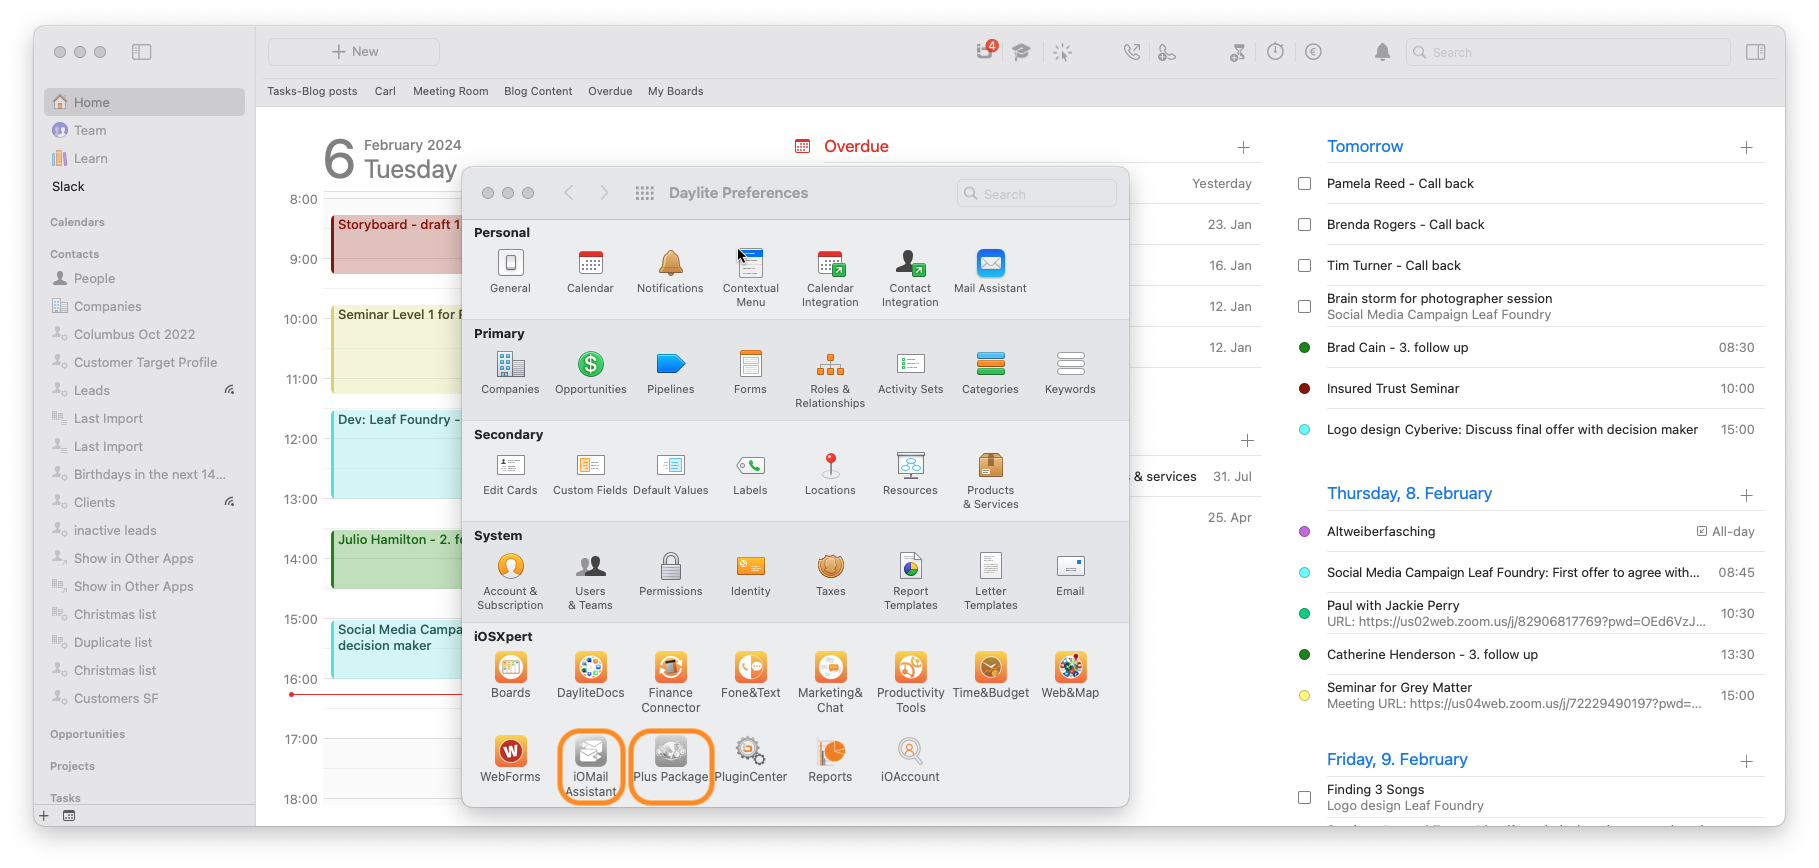Open Categories preferences
The width and height of the screenshot is (1819, 868).
coord(990,364)
